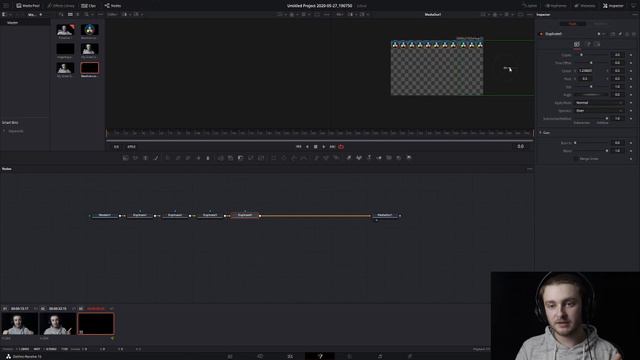Add a Rectangle mask from the toolbar
The width and height of the screenshot is (640, 360).
(273, 158)
